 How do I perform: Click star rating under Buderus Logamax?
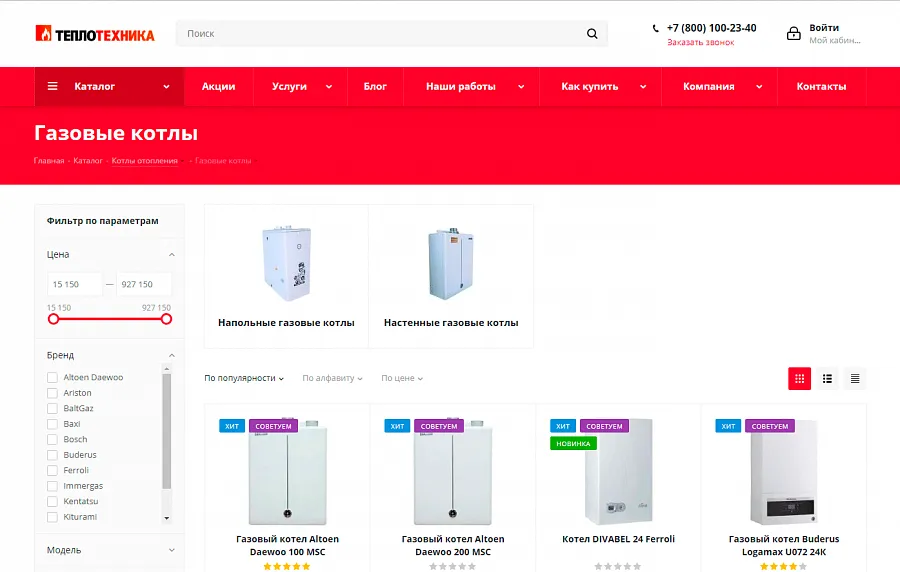[x=783, y=566]
